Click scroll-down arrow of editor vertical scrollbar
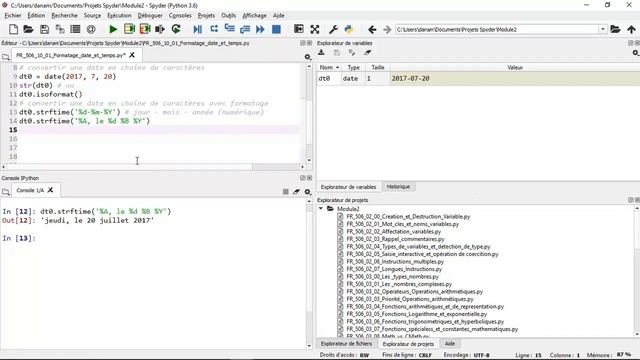Viewport: 640px width, 360px height. coord(309,160)
